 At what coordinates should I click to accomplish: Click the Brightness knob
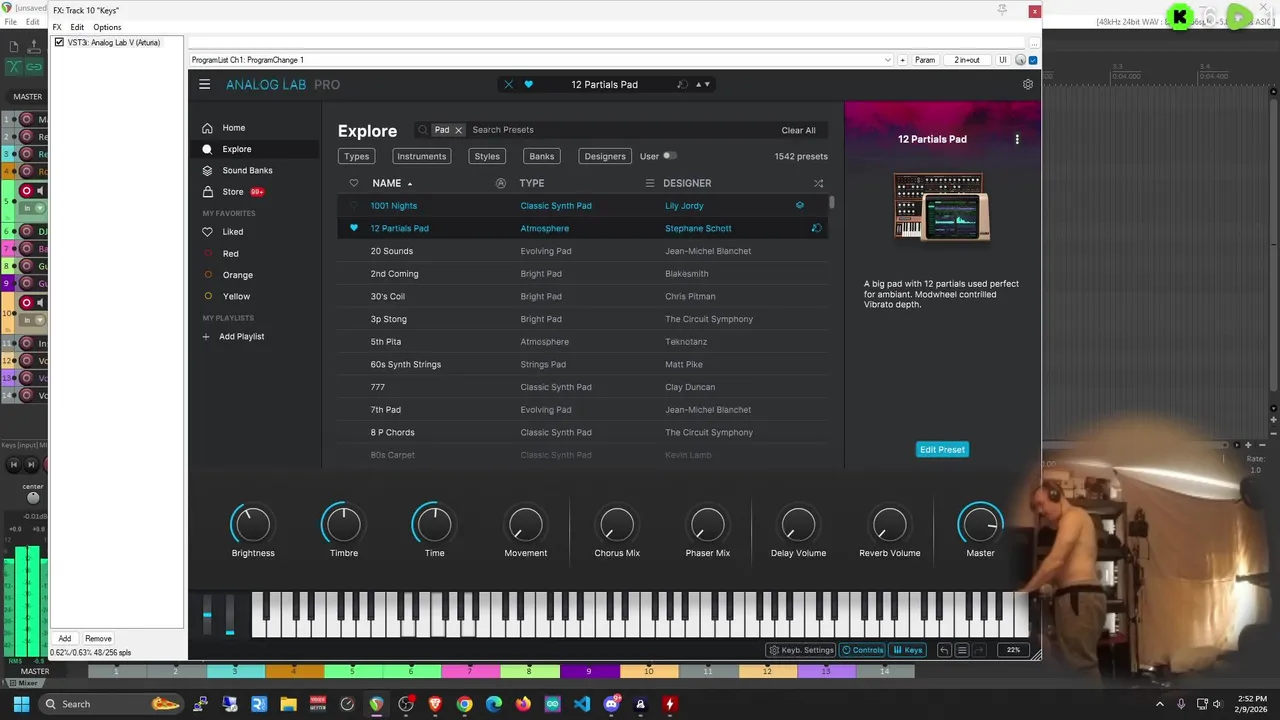(253, 523)
